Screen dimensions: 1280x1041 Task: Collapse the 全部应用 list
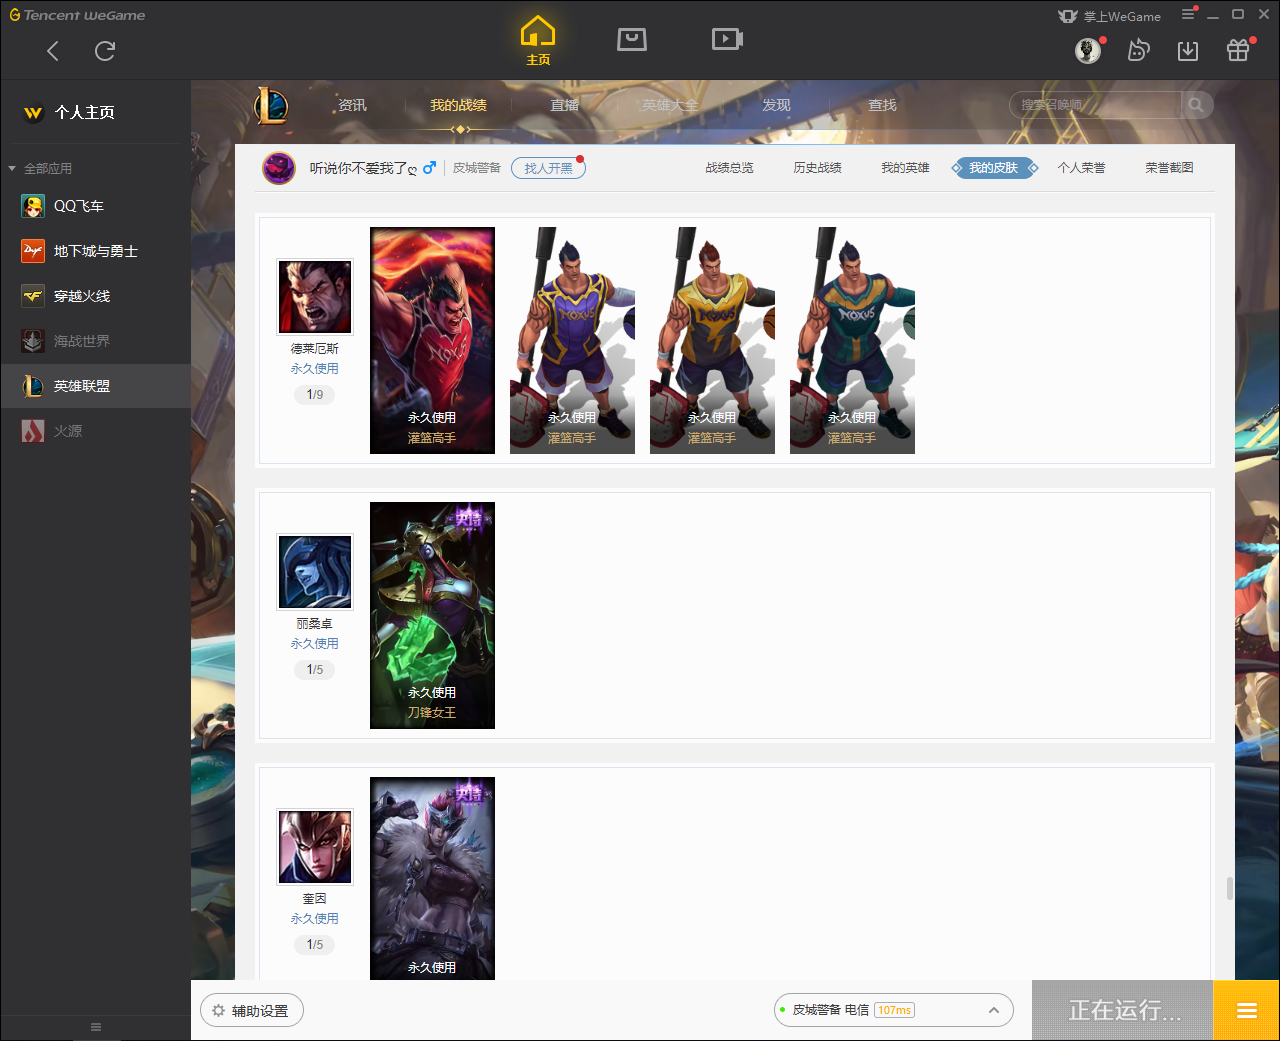(12, 168)
